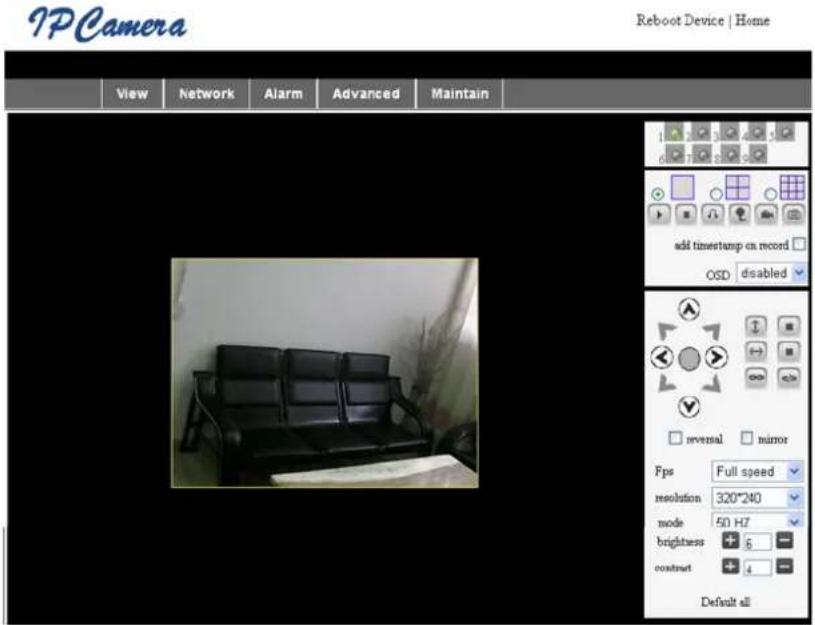
Task: Increase brightness with plus button
Action: point(730,541)
